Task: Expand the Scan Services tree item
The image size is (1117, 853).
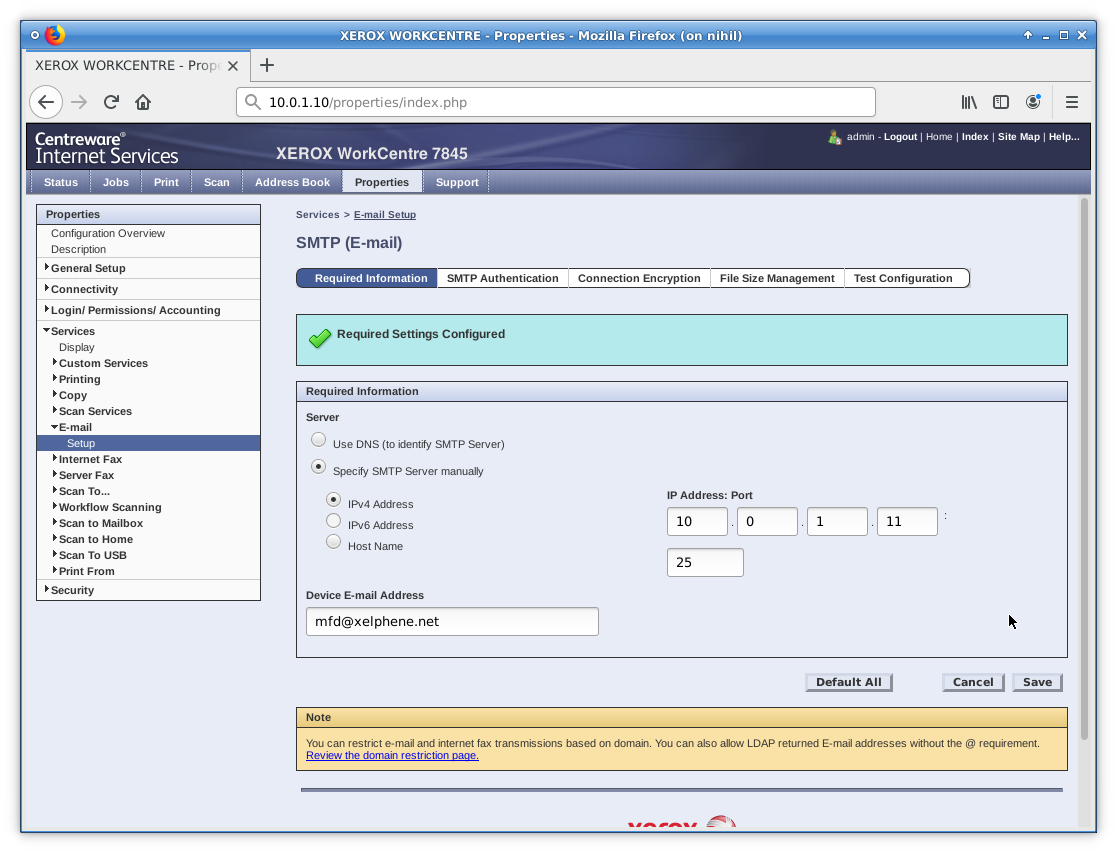Action: (x=95, y=411)
